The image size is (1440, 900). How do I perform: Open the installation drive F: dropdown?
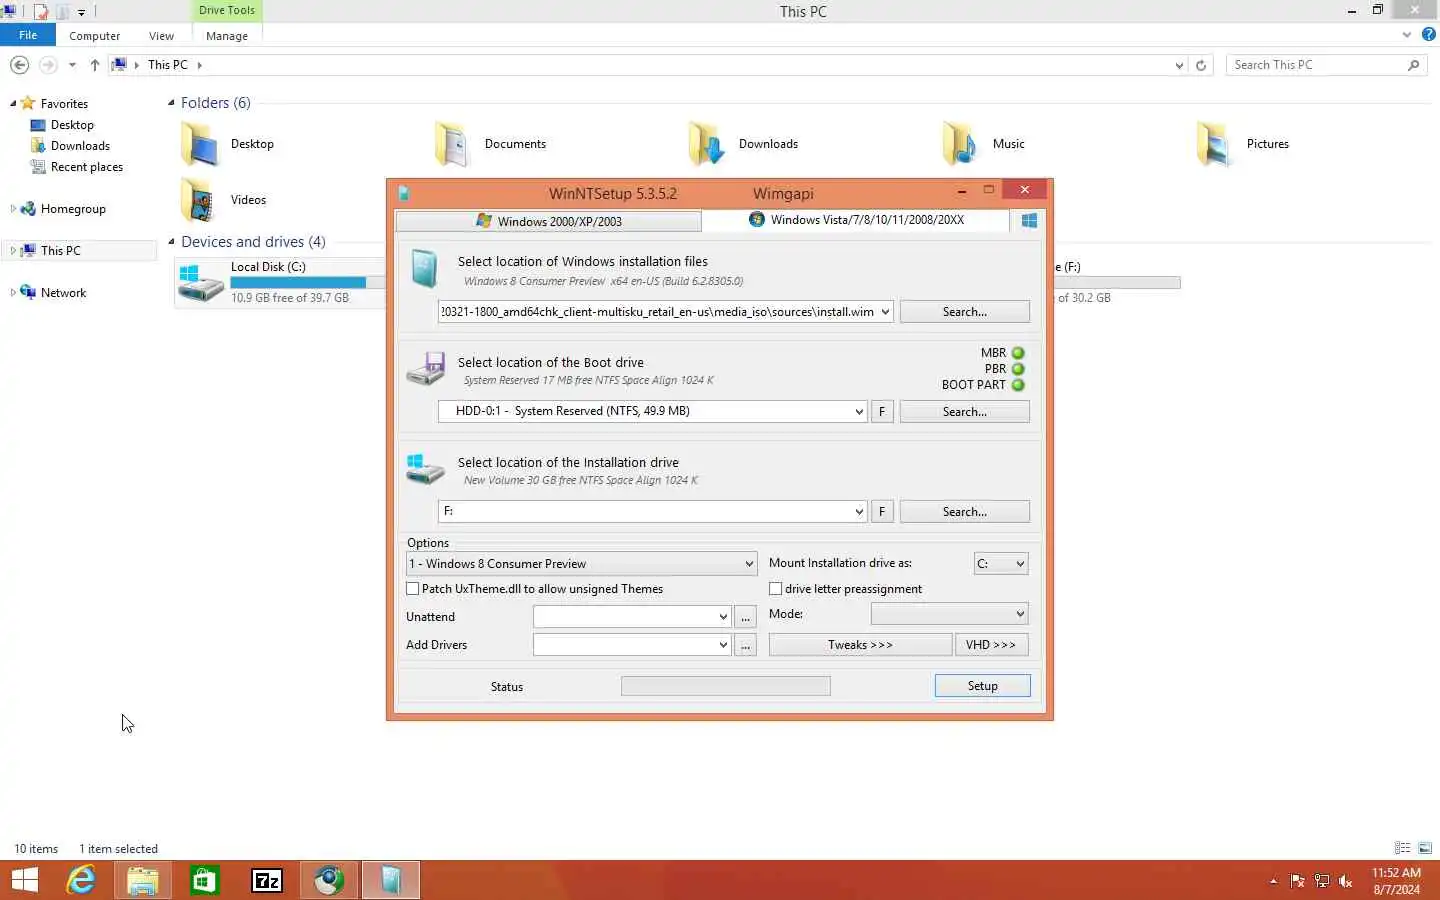pyautogui.click(x=859, y=511)
